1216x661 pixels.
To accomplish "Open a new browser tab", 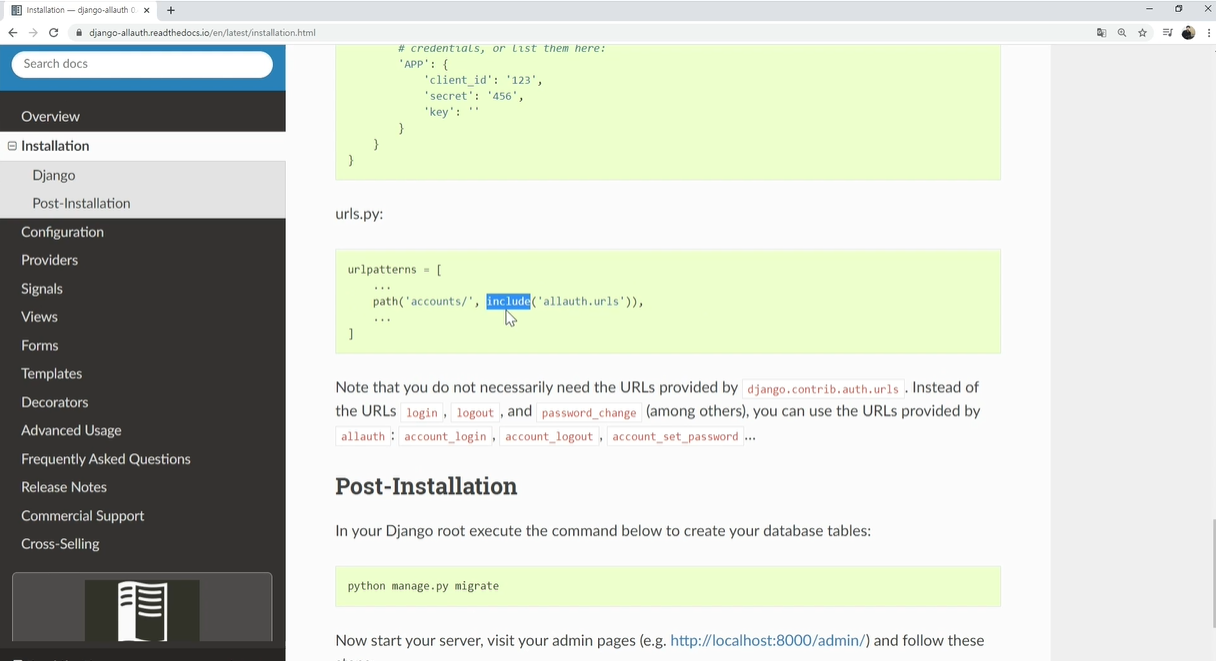I will [171, 10].
